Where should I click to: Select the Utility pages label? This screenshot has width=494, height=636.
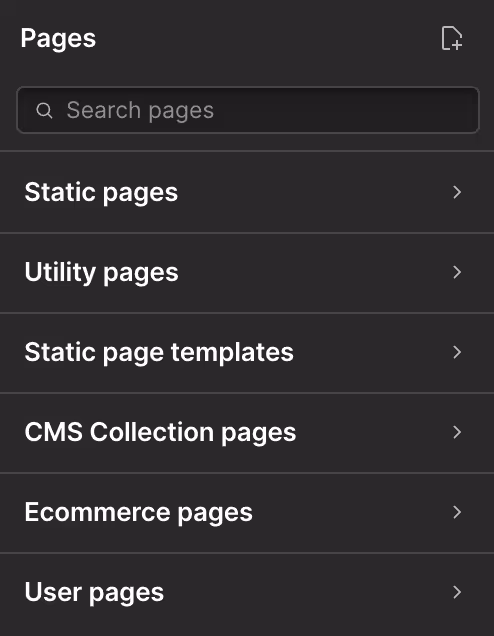[101, 273]
